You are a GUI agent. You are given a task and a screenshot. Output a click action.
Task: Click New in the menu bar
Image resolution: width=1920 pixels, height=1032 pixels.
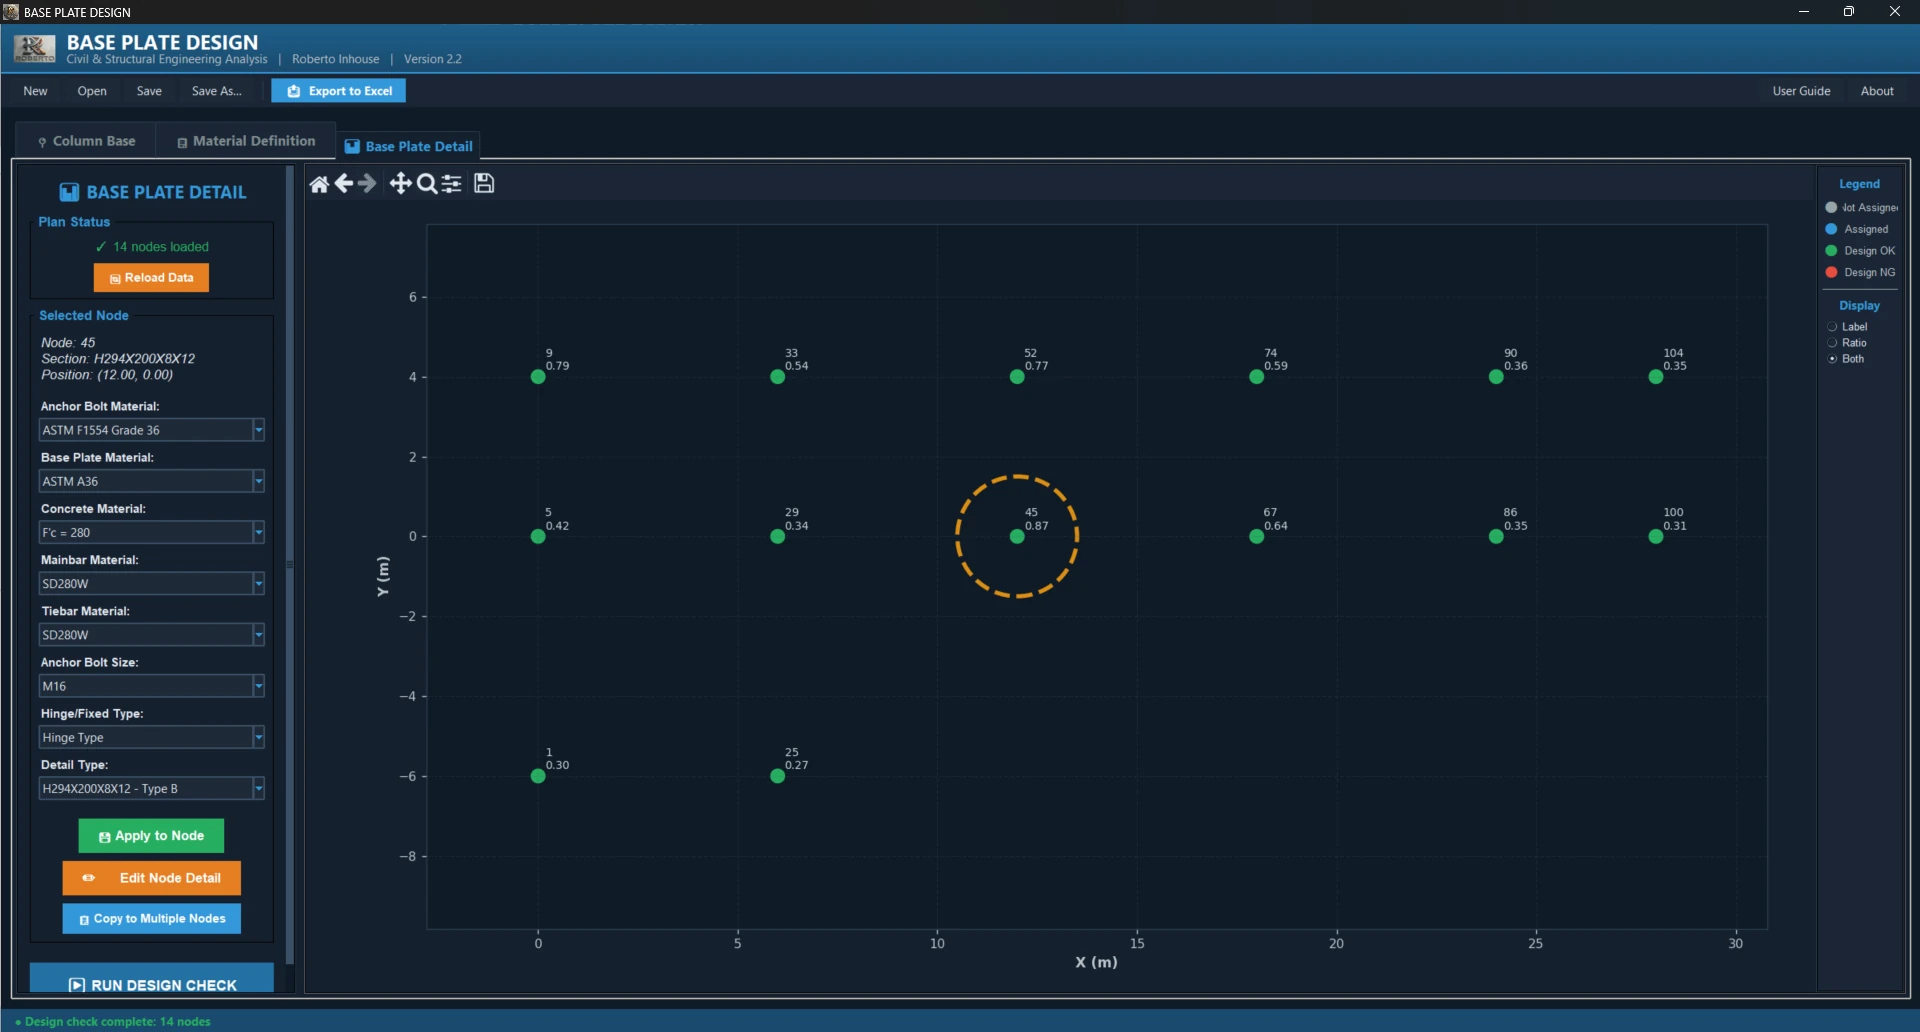point(35,91)
